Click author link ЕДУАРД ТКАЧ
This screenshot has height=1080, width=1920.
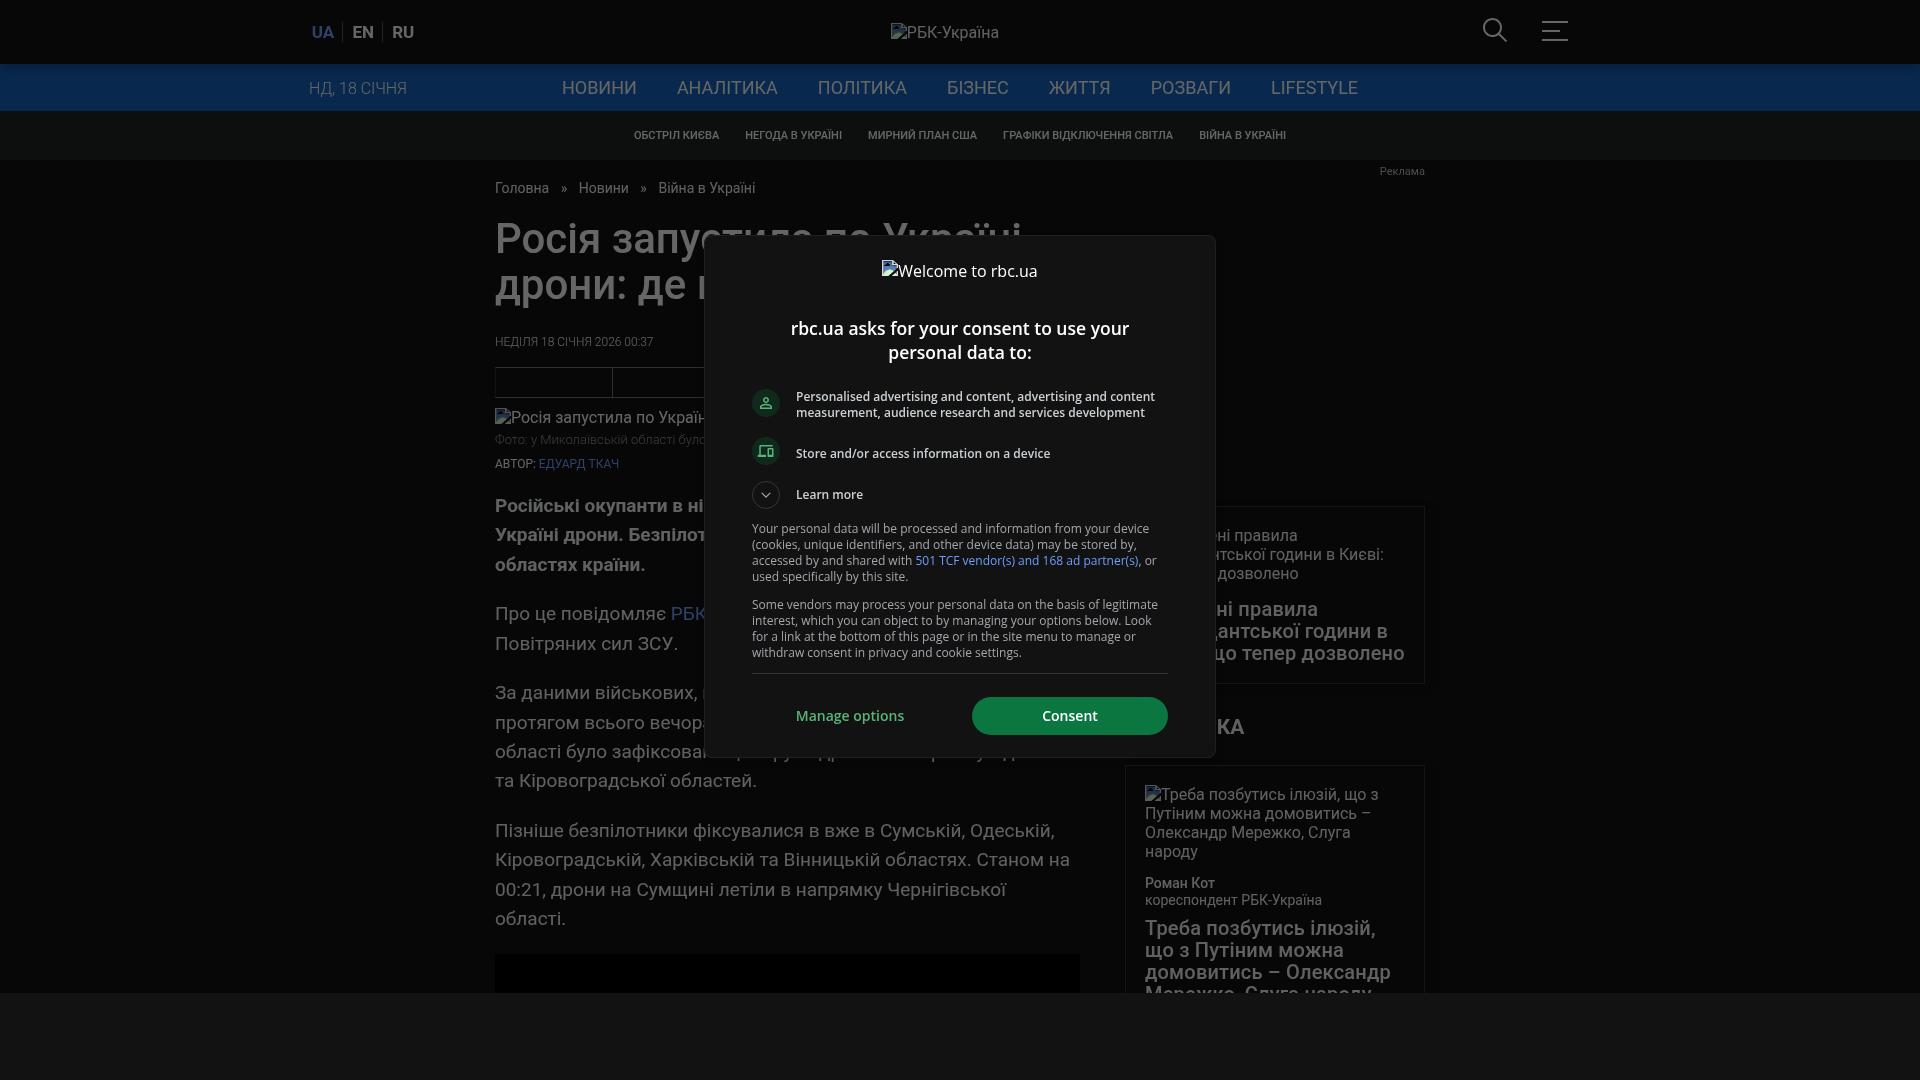point(578,464)
